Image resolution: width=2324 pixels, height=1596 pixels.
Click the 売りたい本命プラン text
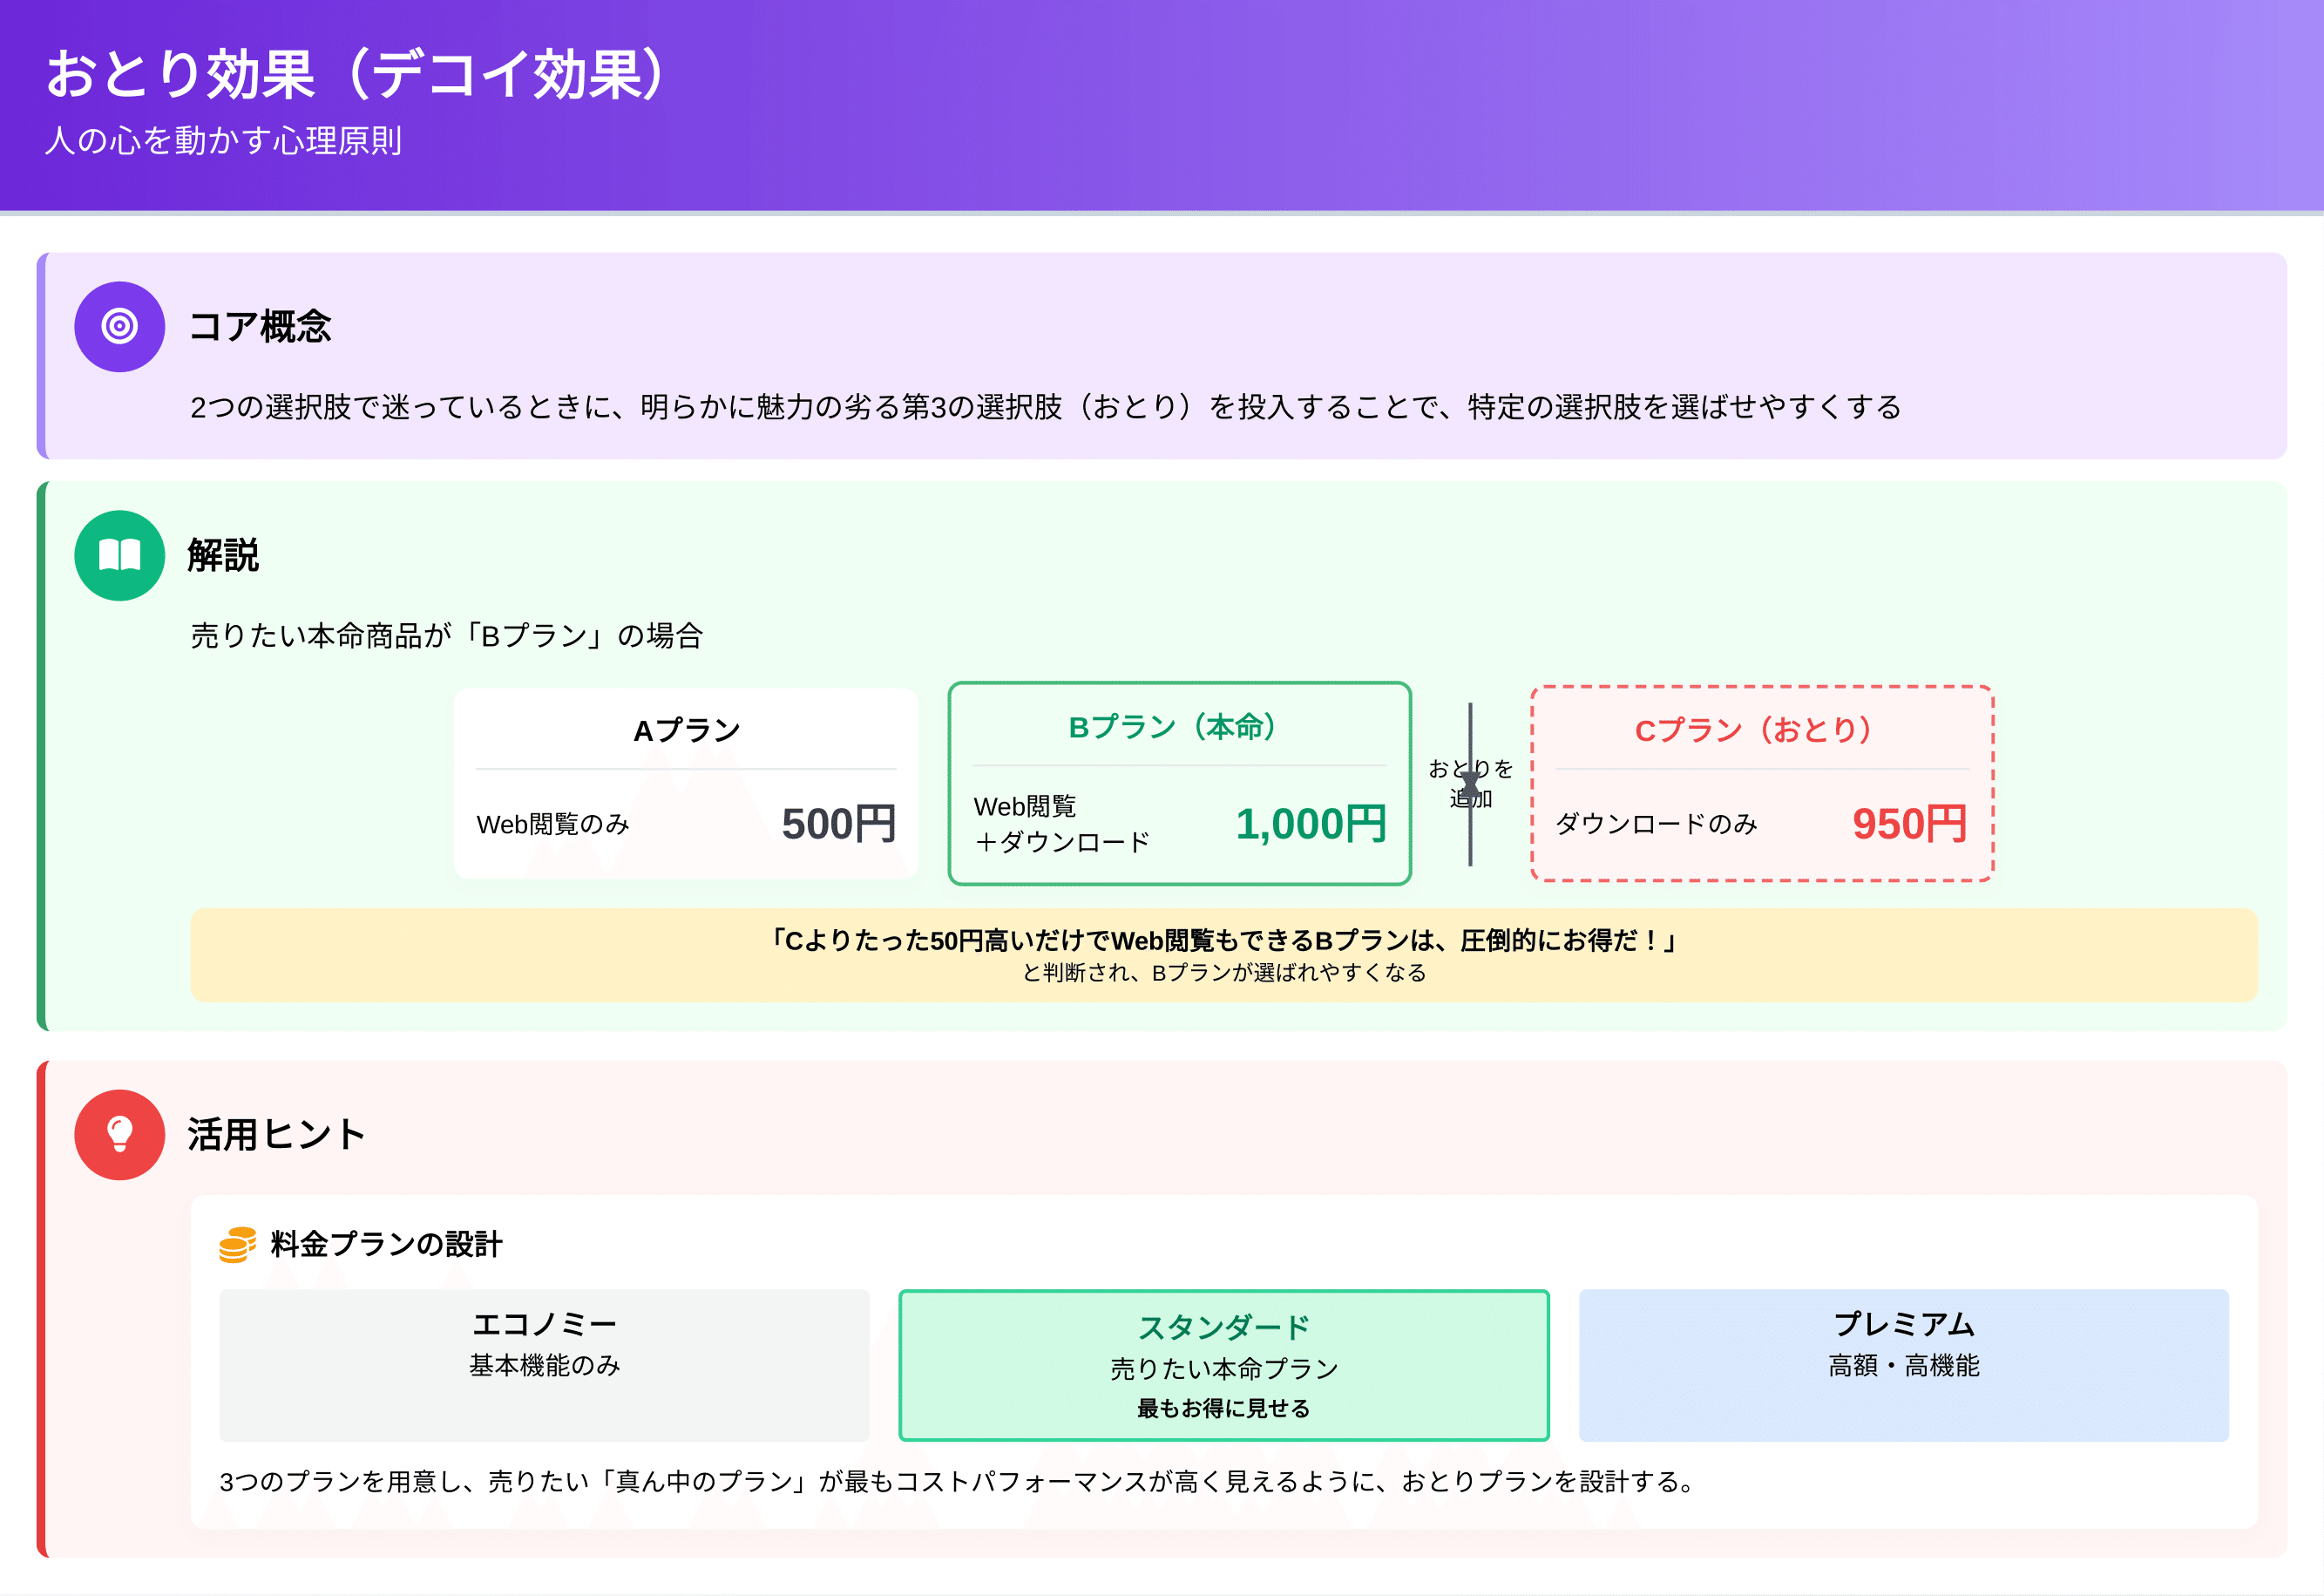[1224, 1369]
